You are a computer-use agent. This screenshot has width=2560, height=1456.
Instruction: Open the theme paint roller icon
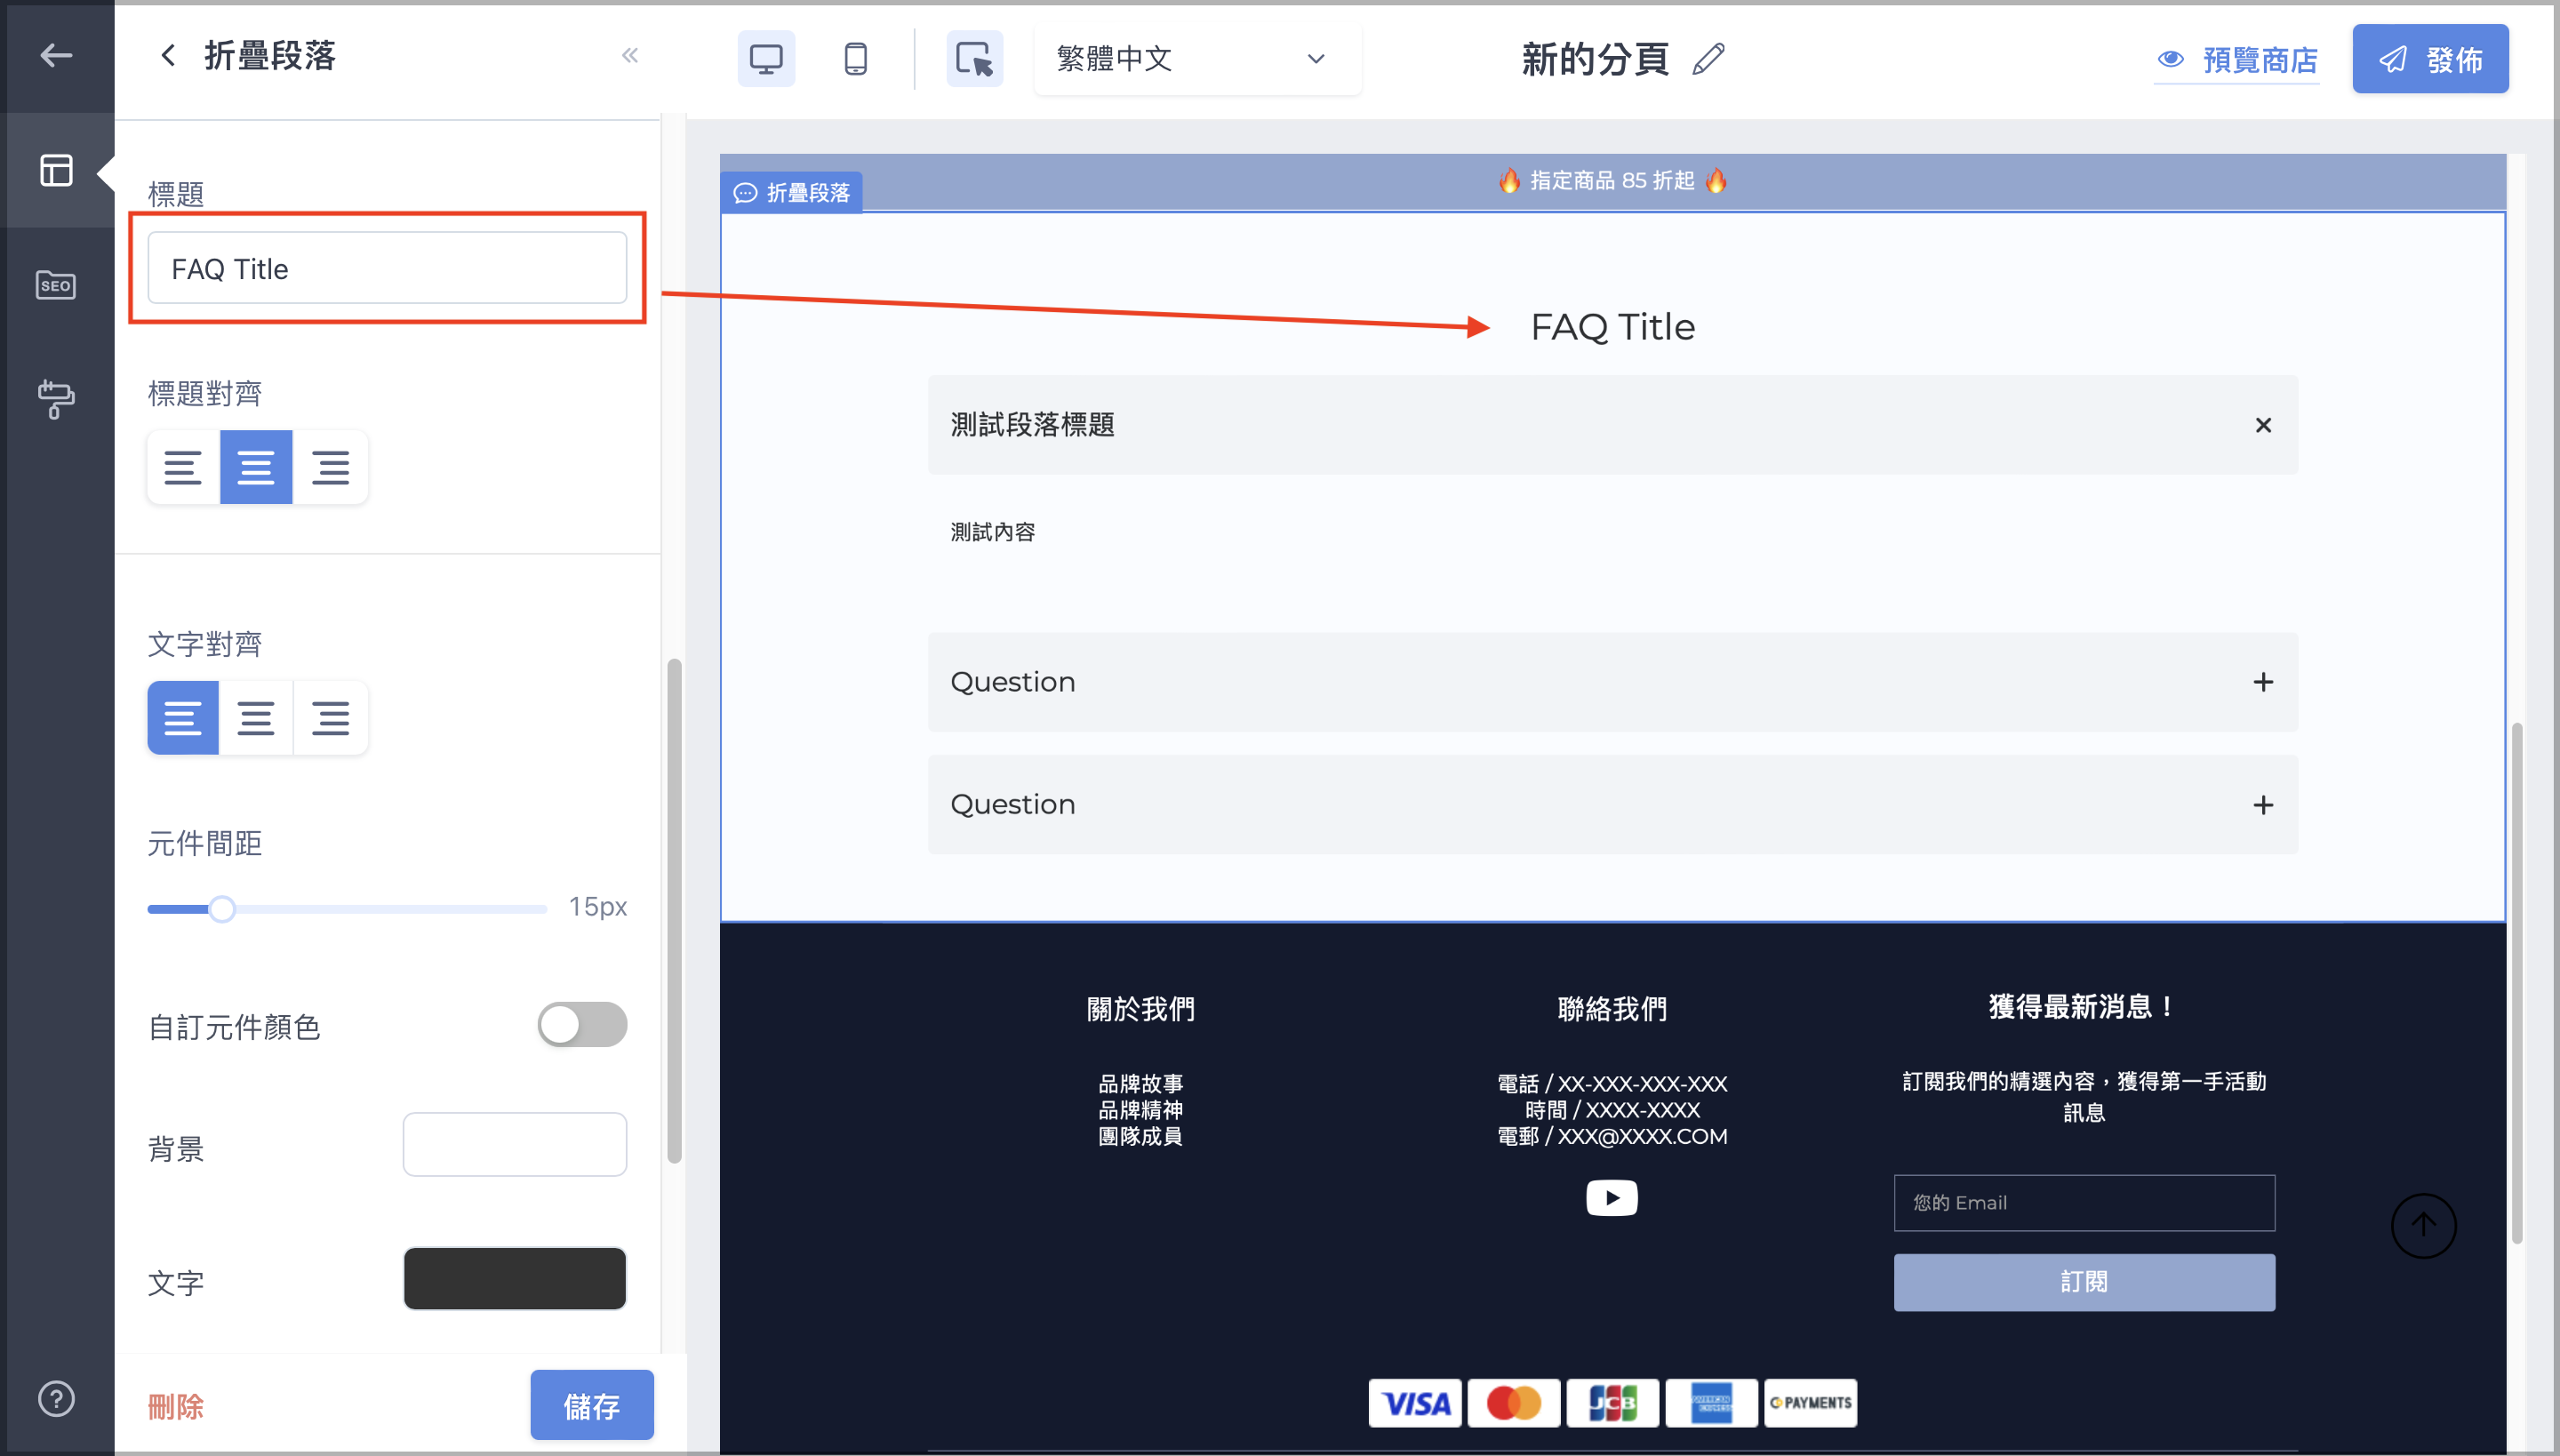pyautogui.click(x=56, y=399)
